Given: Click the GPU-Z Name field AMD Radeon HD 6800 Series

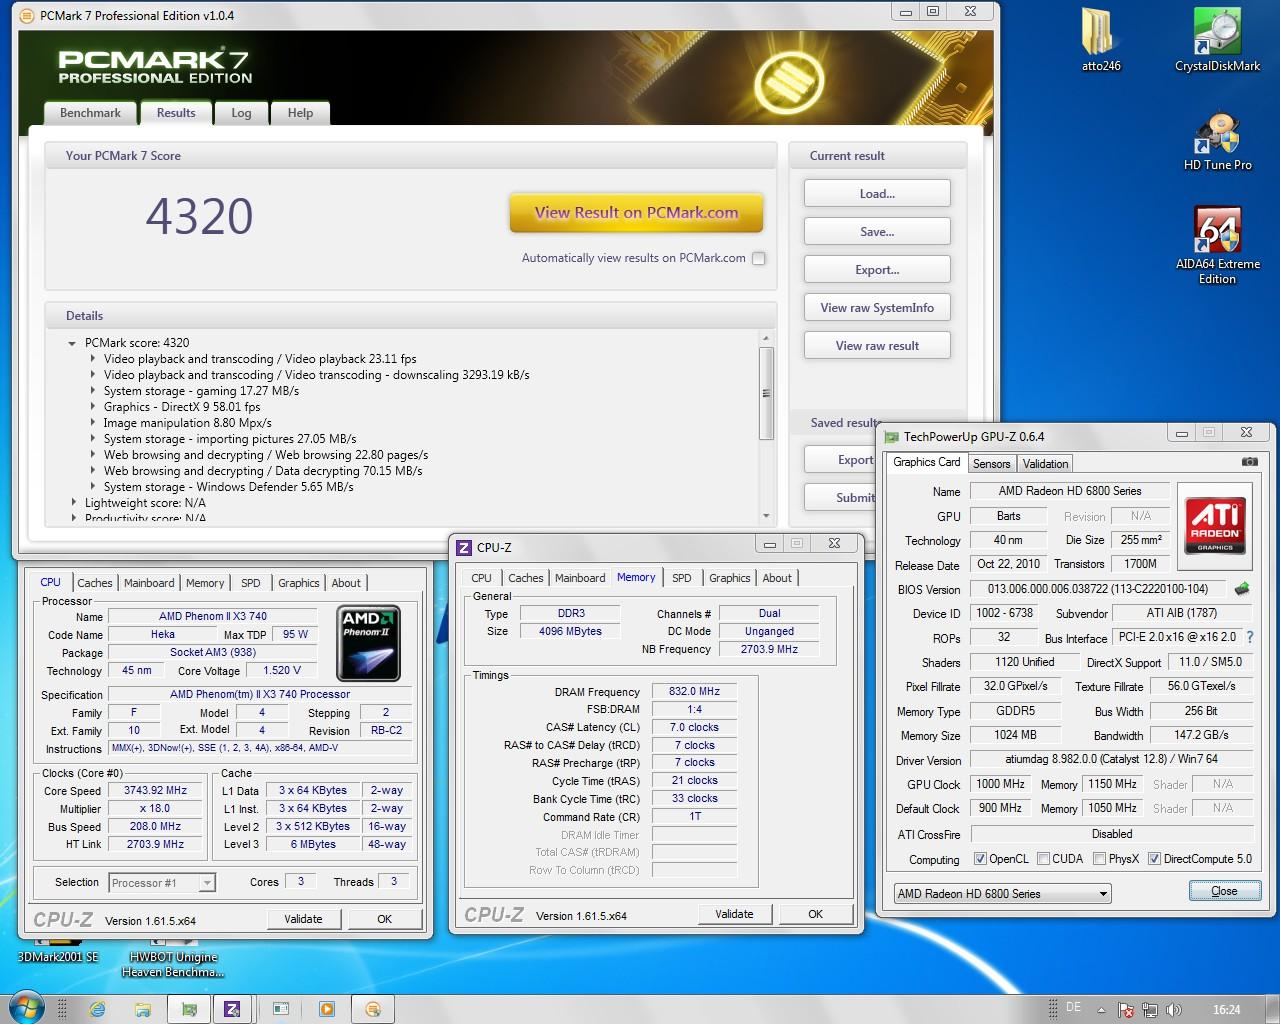Looking at the screenshot, I should click(1070, 491).
